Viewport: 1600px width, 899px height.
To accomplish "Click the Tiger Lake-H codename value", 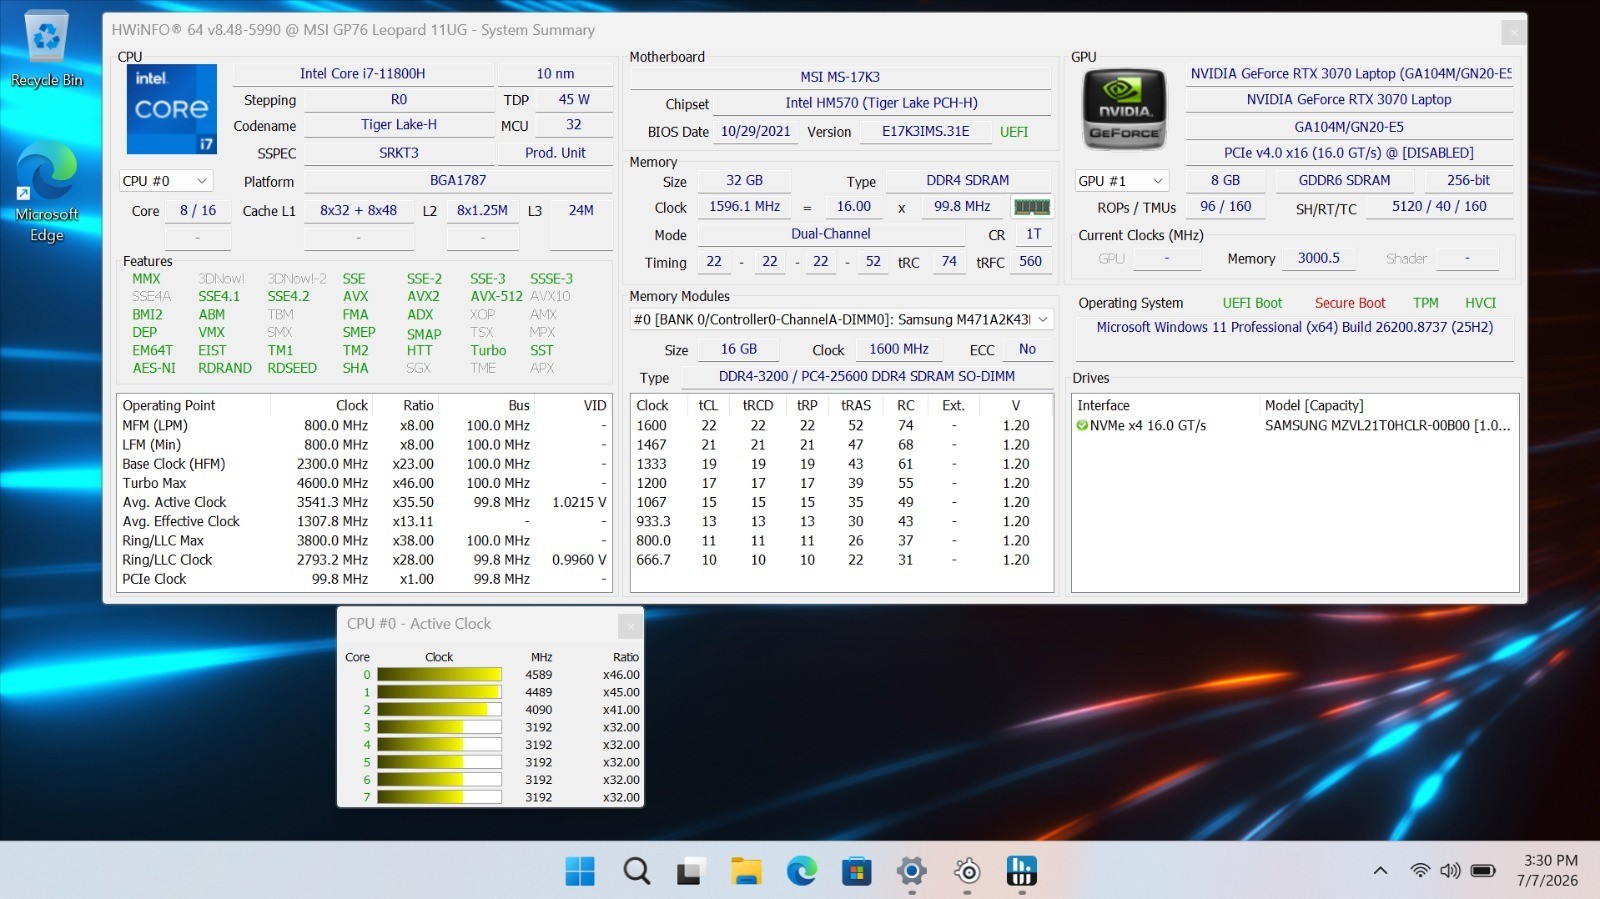I will pos(399,125).
